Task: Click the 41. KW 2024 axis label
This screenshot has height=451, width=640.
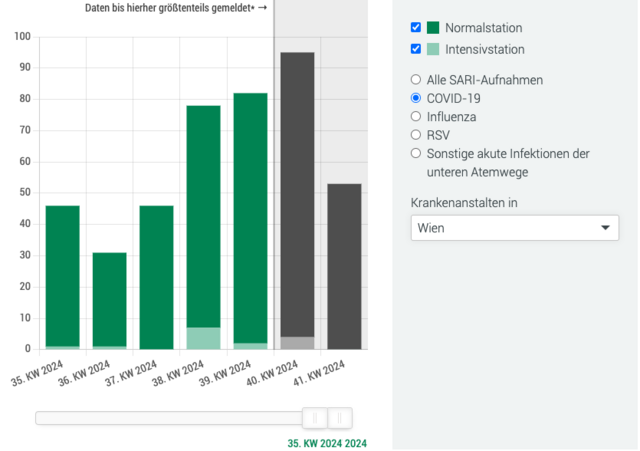Action: (319, 373)
